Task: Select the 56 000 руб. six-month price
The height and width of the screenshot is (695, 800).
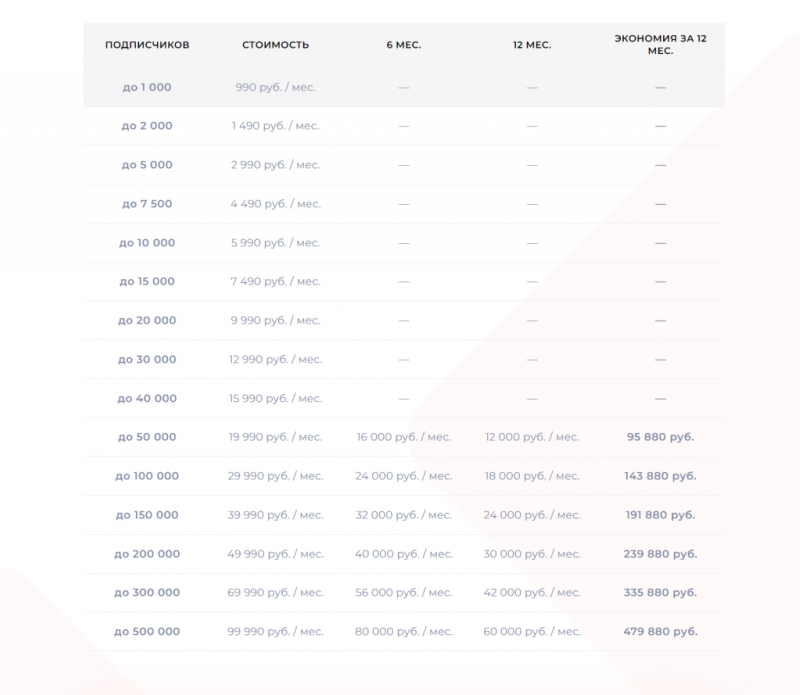Action: click(x=404, y=592)
